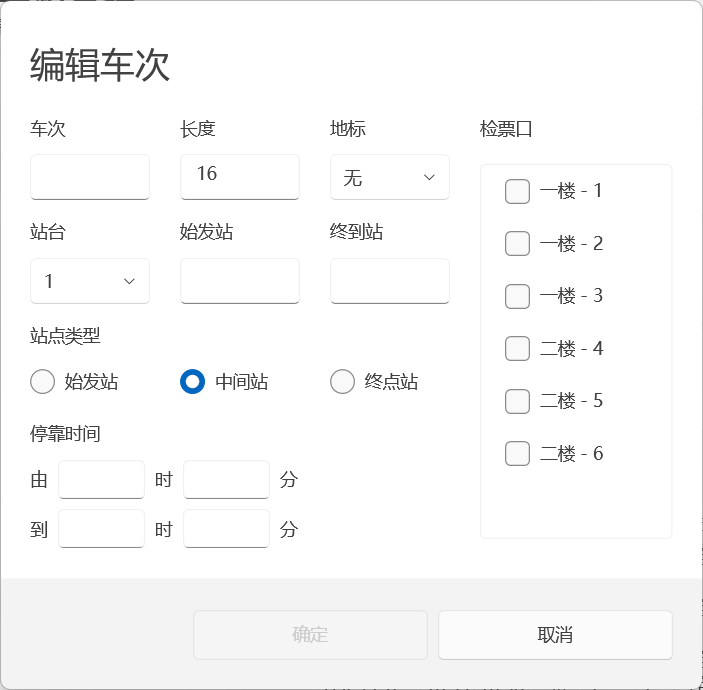Click the minute field in the 到 row

point(226,529)
